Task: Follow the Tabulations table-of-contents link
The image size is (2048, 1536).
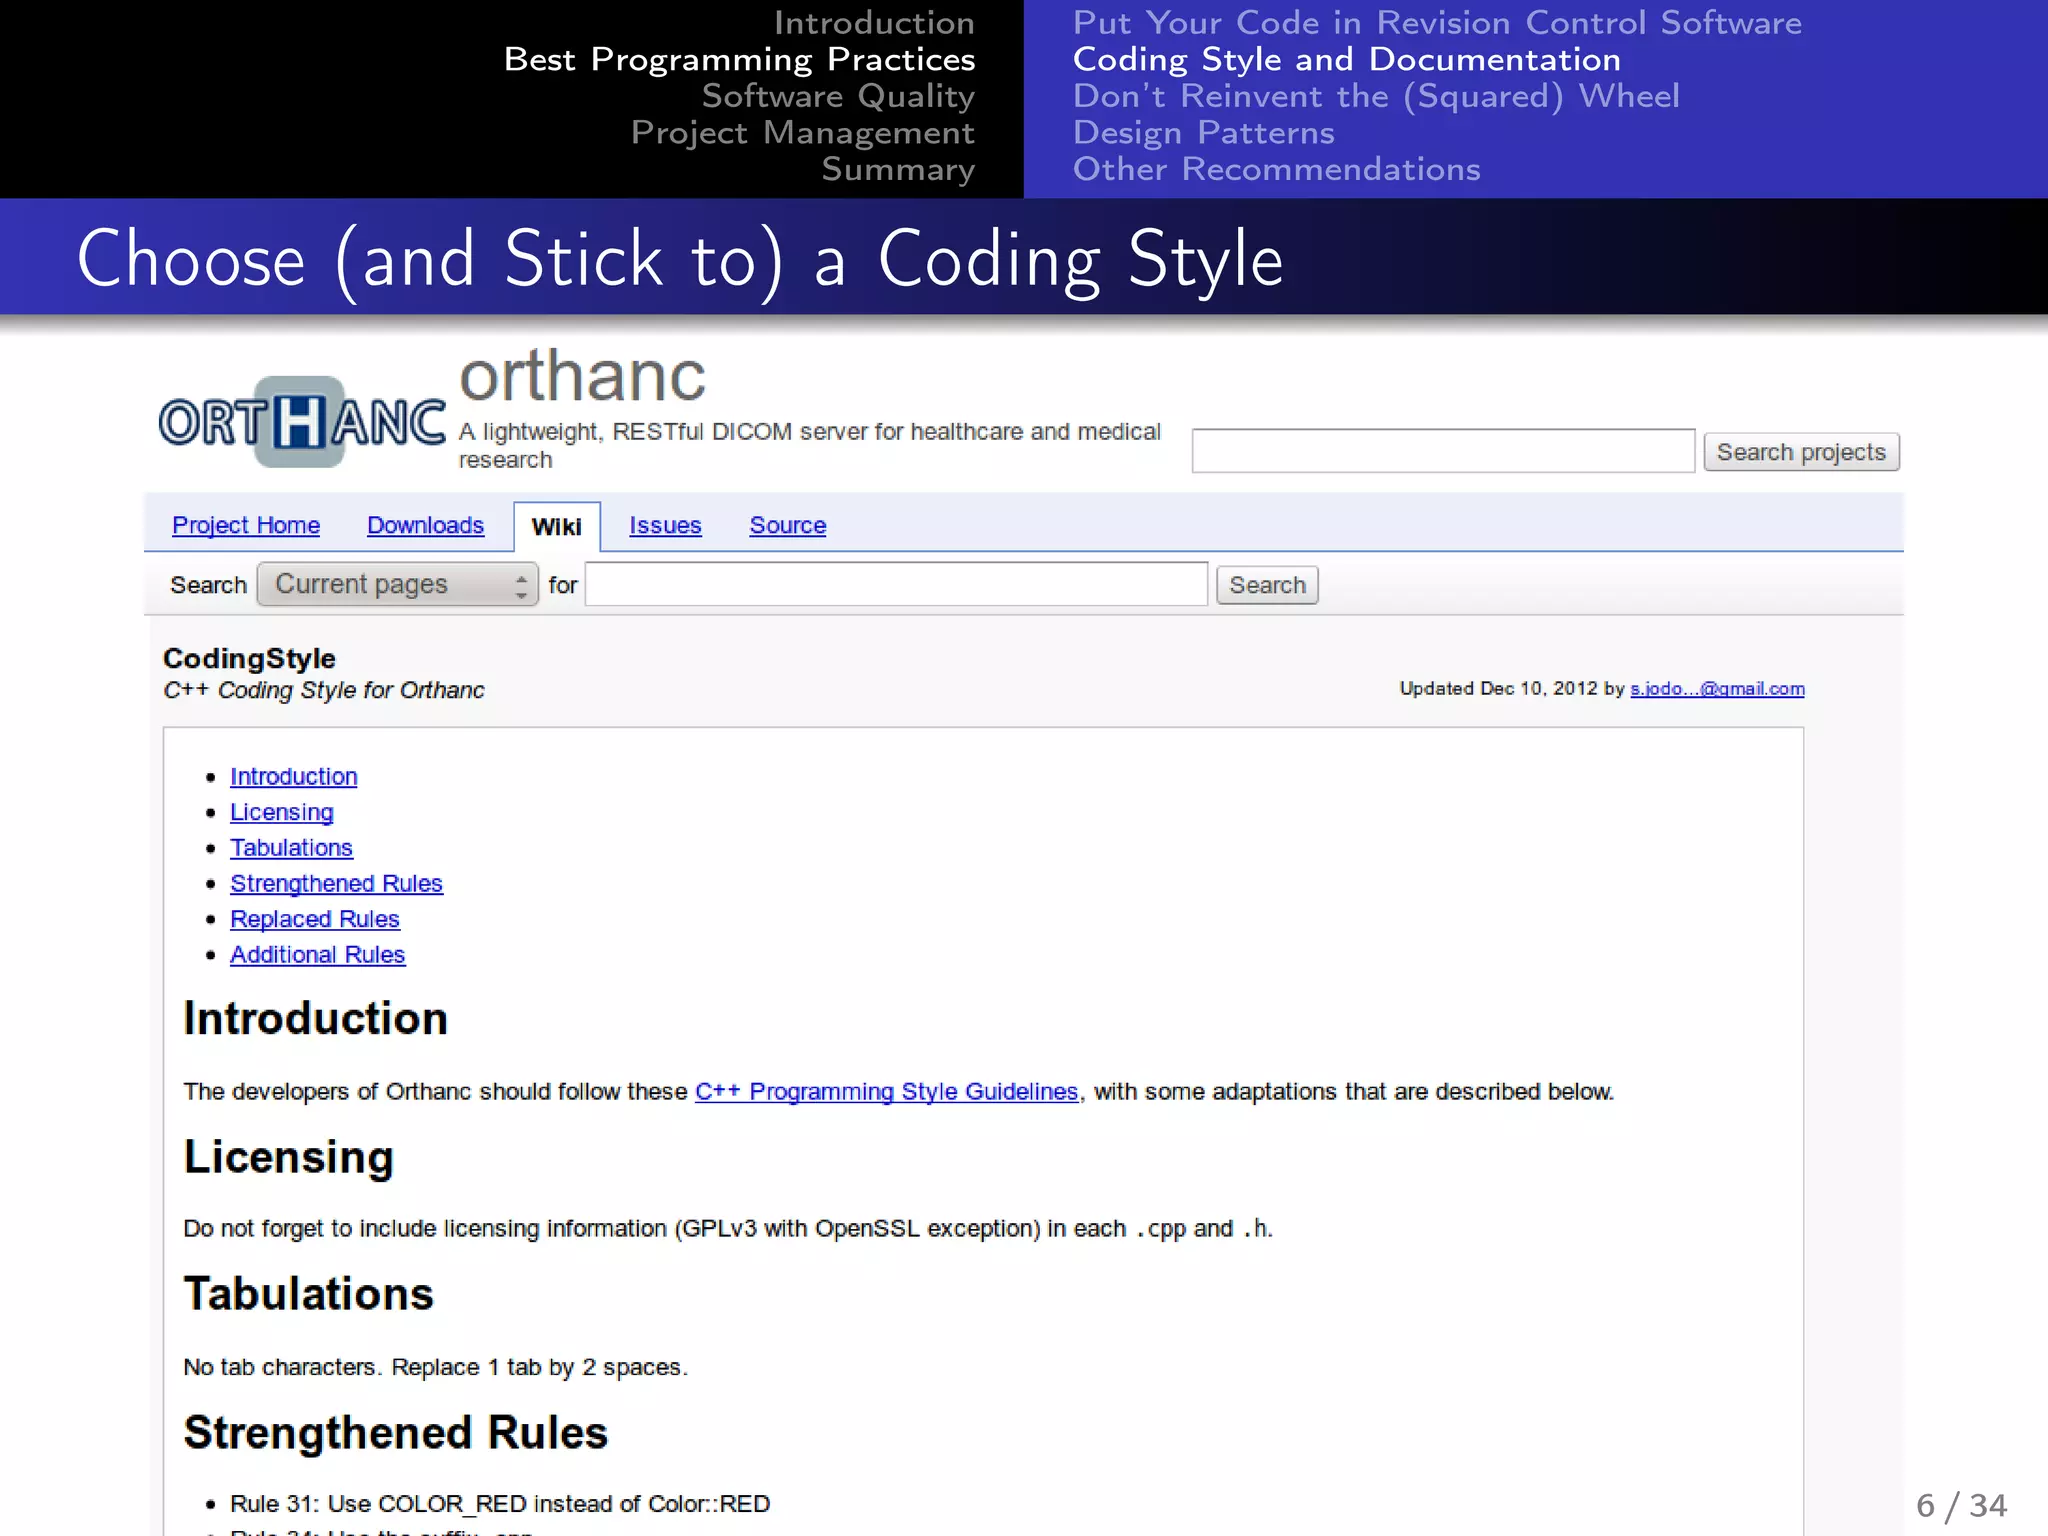Action: 291,847
